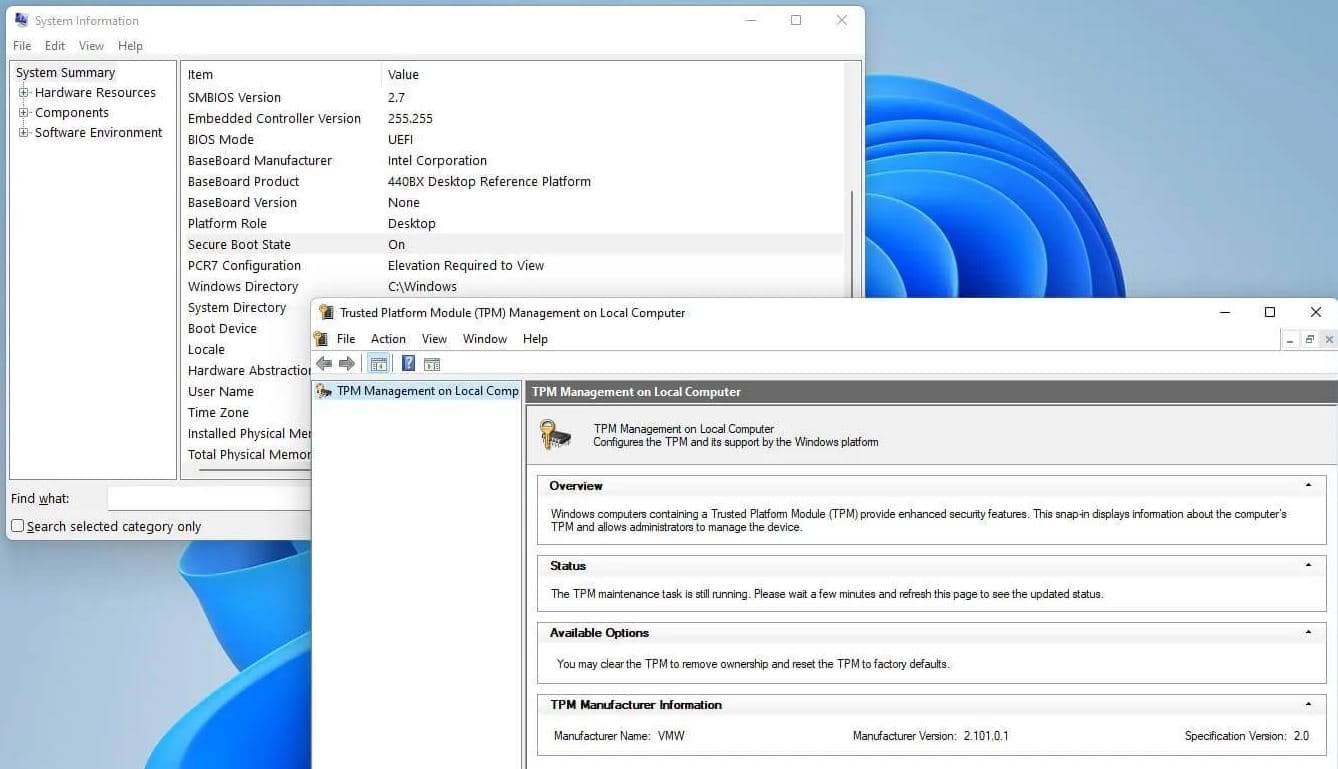1338x769 pixels.
Task: Click Specification Version 2.0 text
Action: [x=1247, y=736]
